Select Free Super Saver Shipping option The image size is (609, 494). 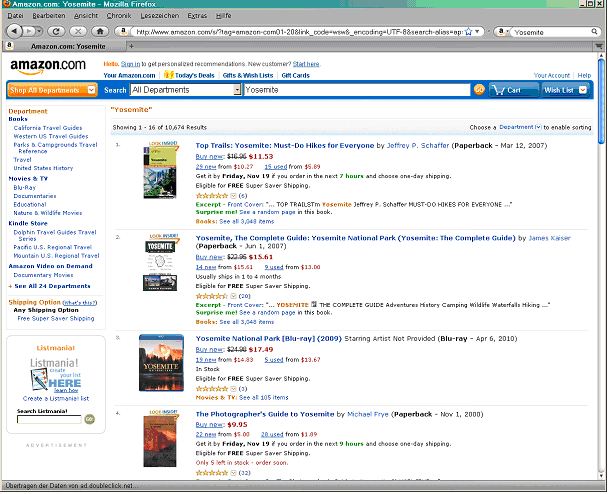click(56, 318)
